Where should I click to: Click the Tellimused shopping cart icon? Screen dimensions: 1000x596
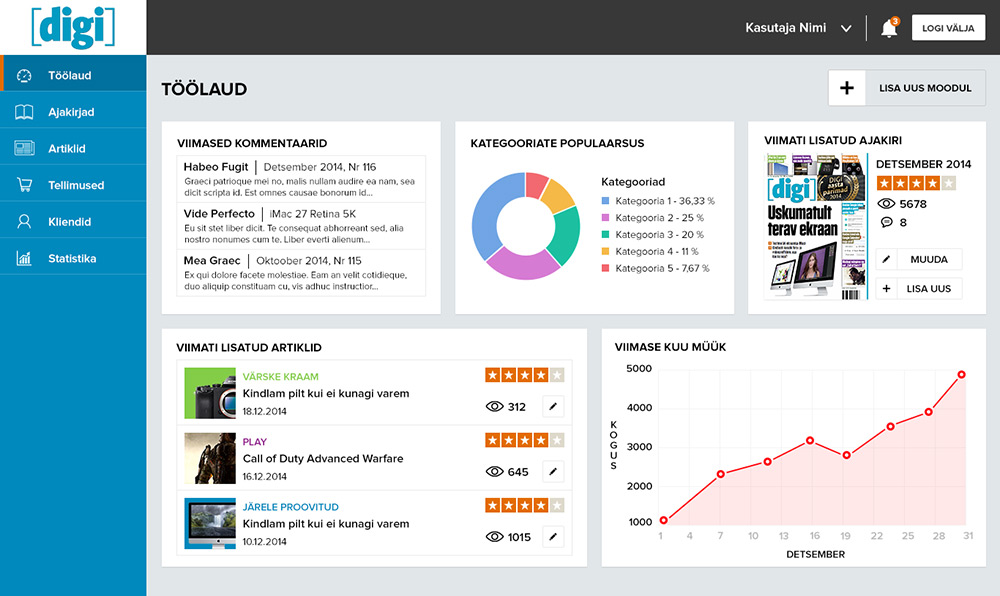(x=22, y=184)
